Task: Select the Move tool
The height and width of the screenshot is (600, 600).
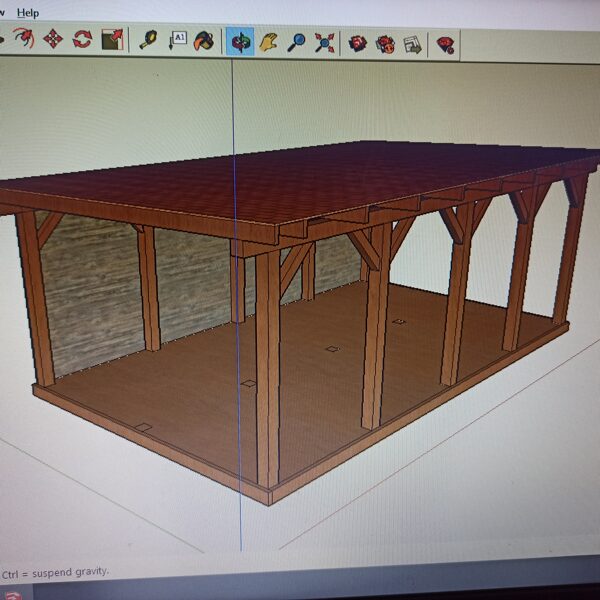Action: [x=53, y=40]
